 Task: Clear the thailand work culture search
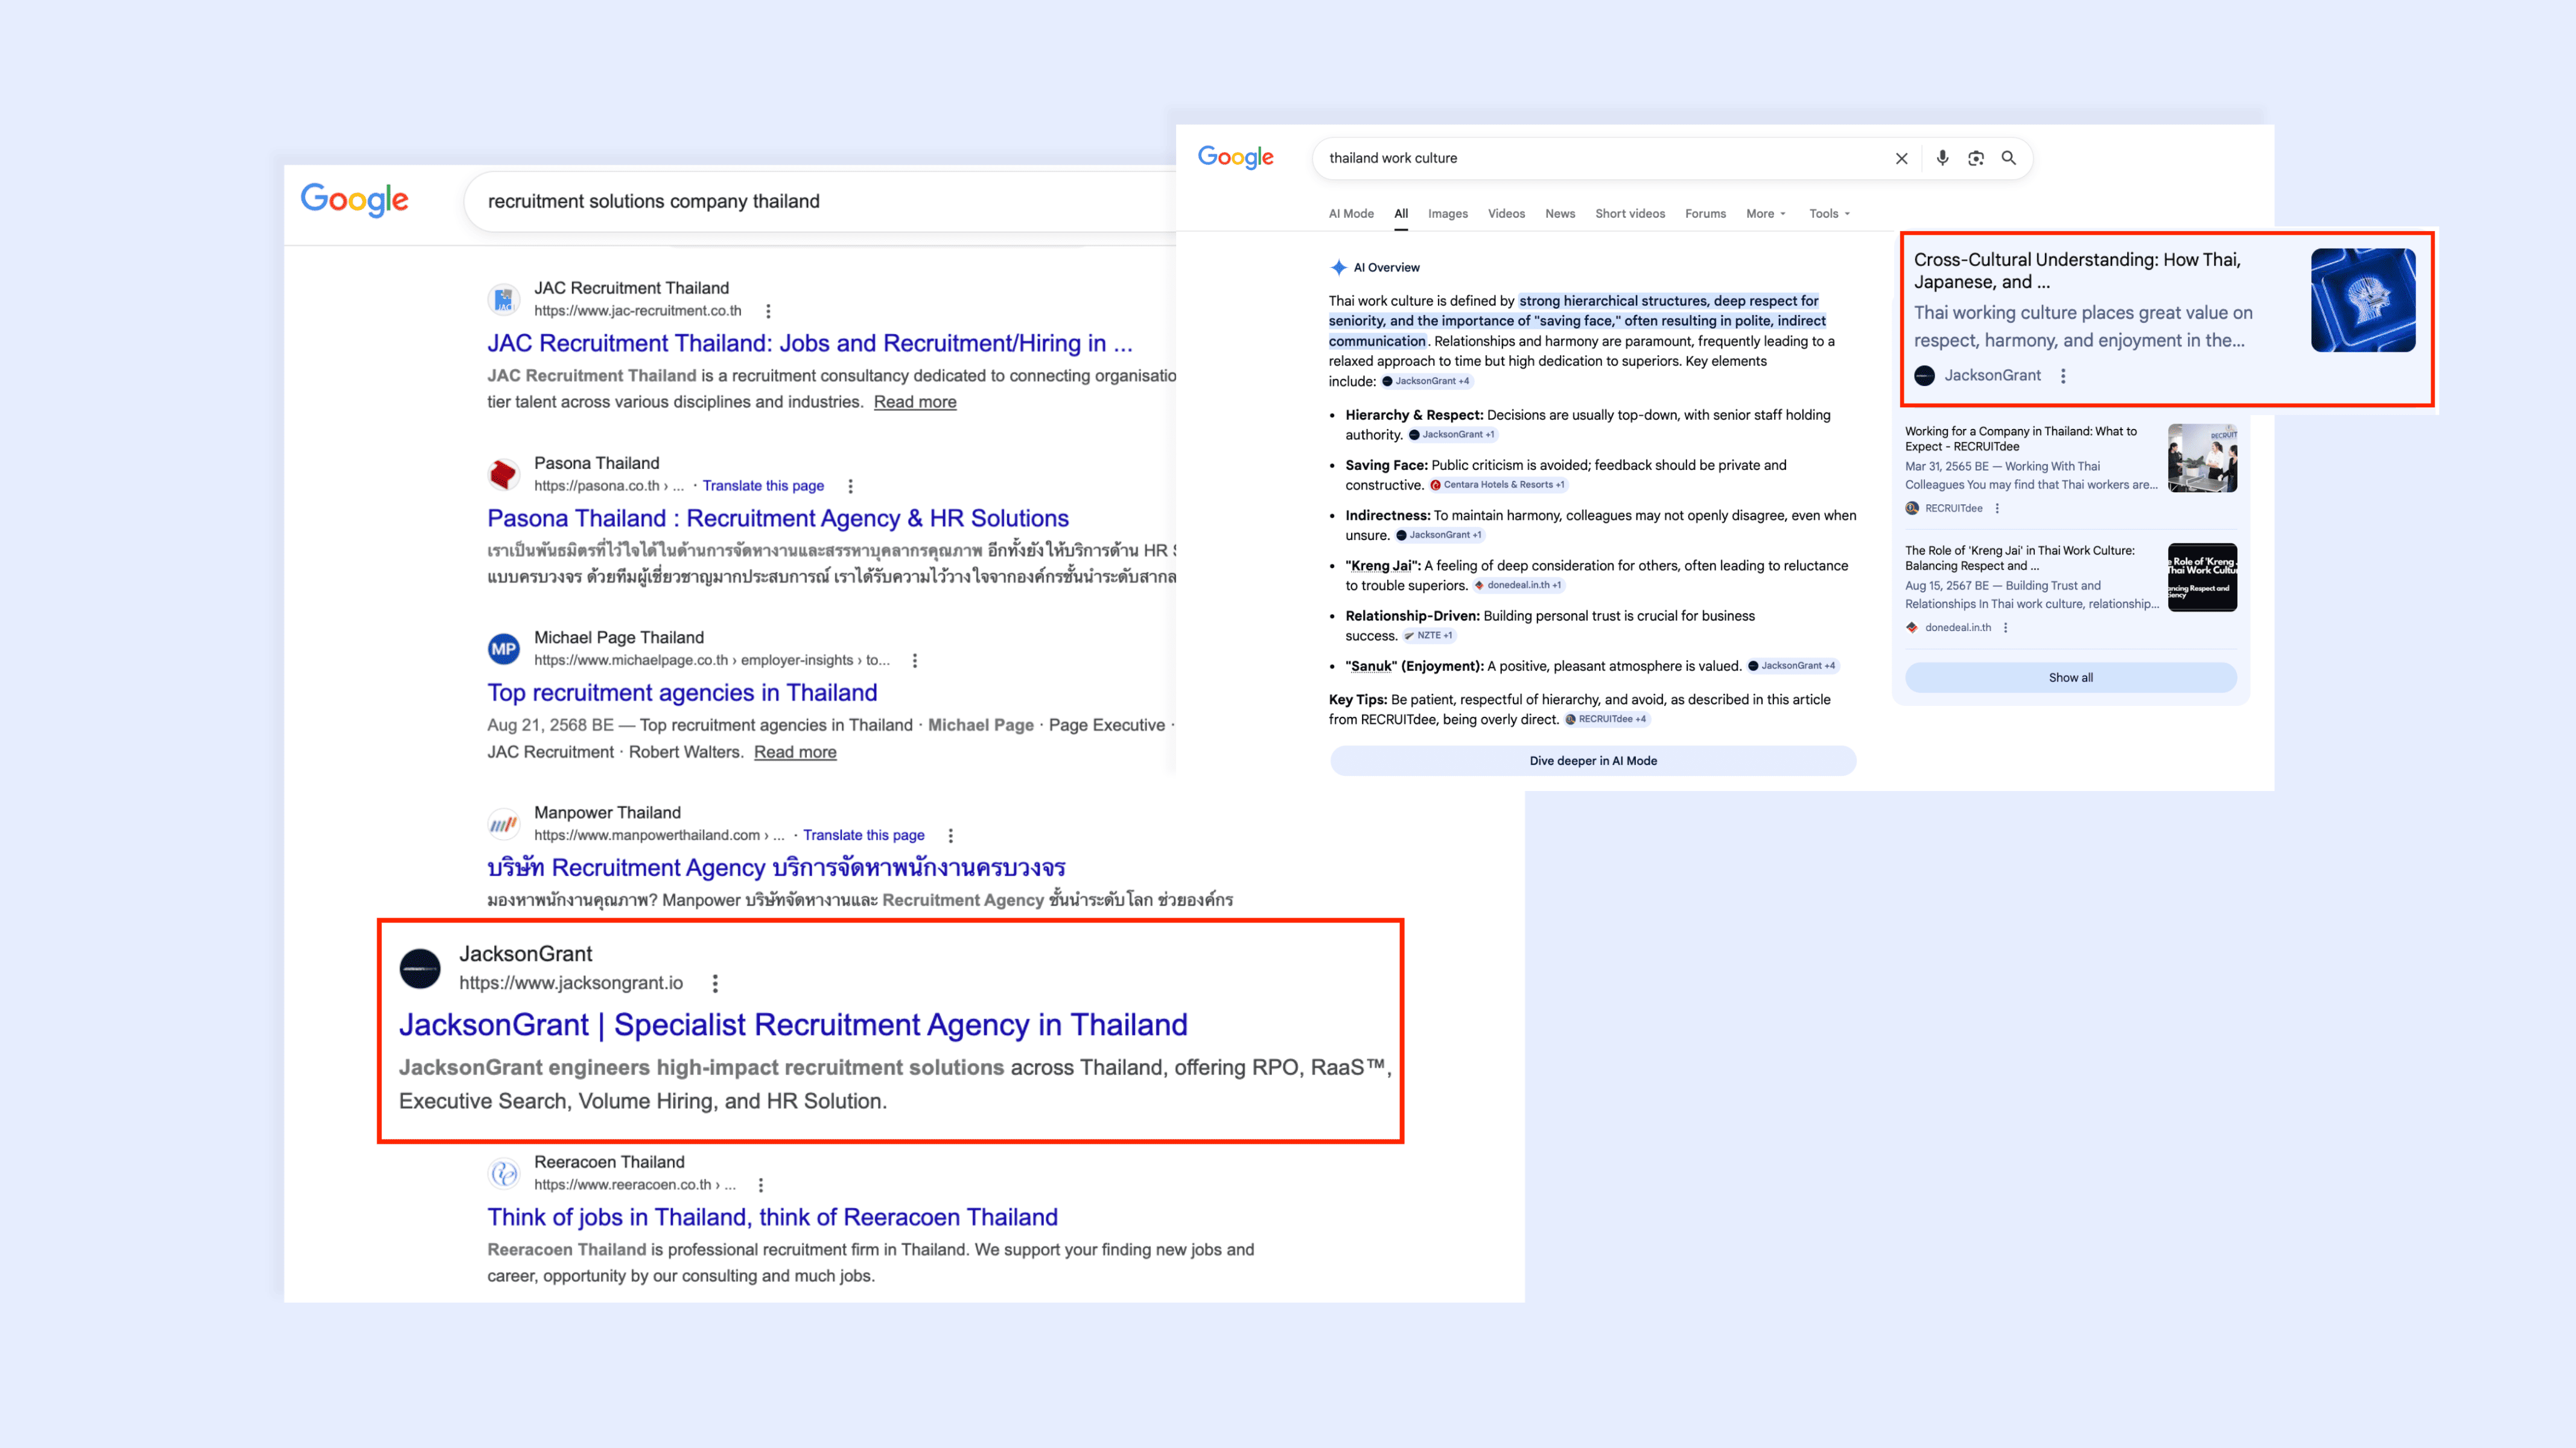(x=1901, y=158)
